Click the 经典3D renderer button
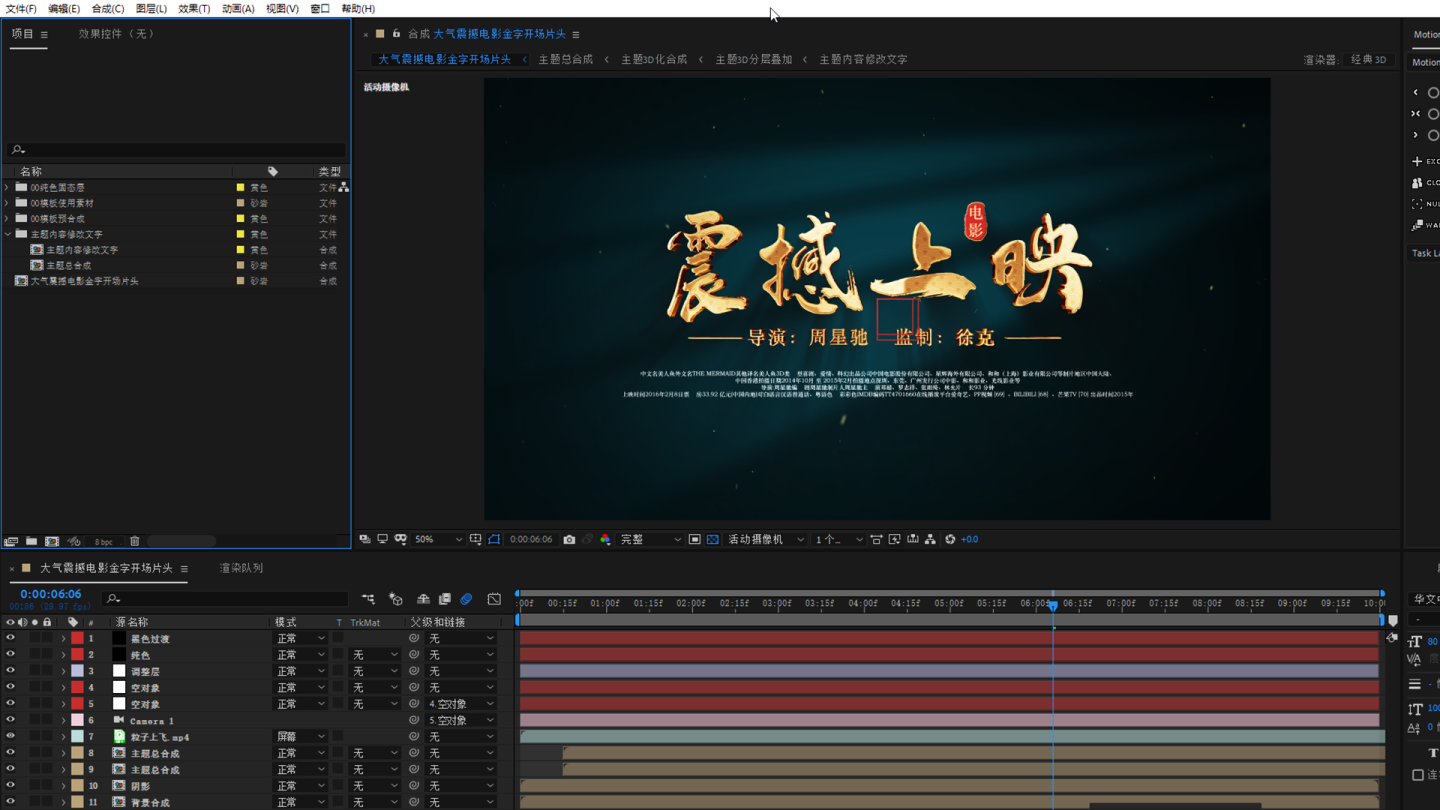The height and width of the screenshot is (810, 1440). click(1369, 59)
